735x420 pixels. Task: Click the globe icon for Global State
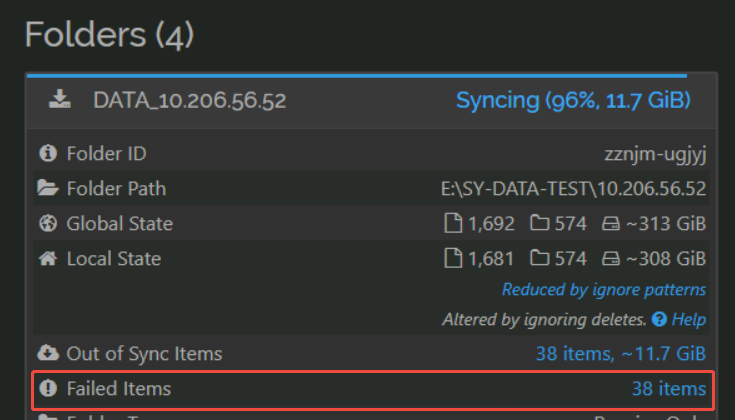(x=48, y=223)
